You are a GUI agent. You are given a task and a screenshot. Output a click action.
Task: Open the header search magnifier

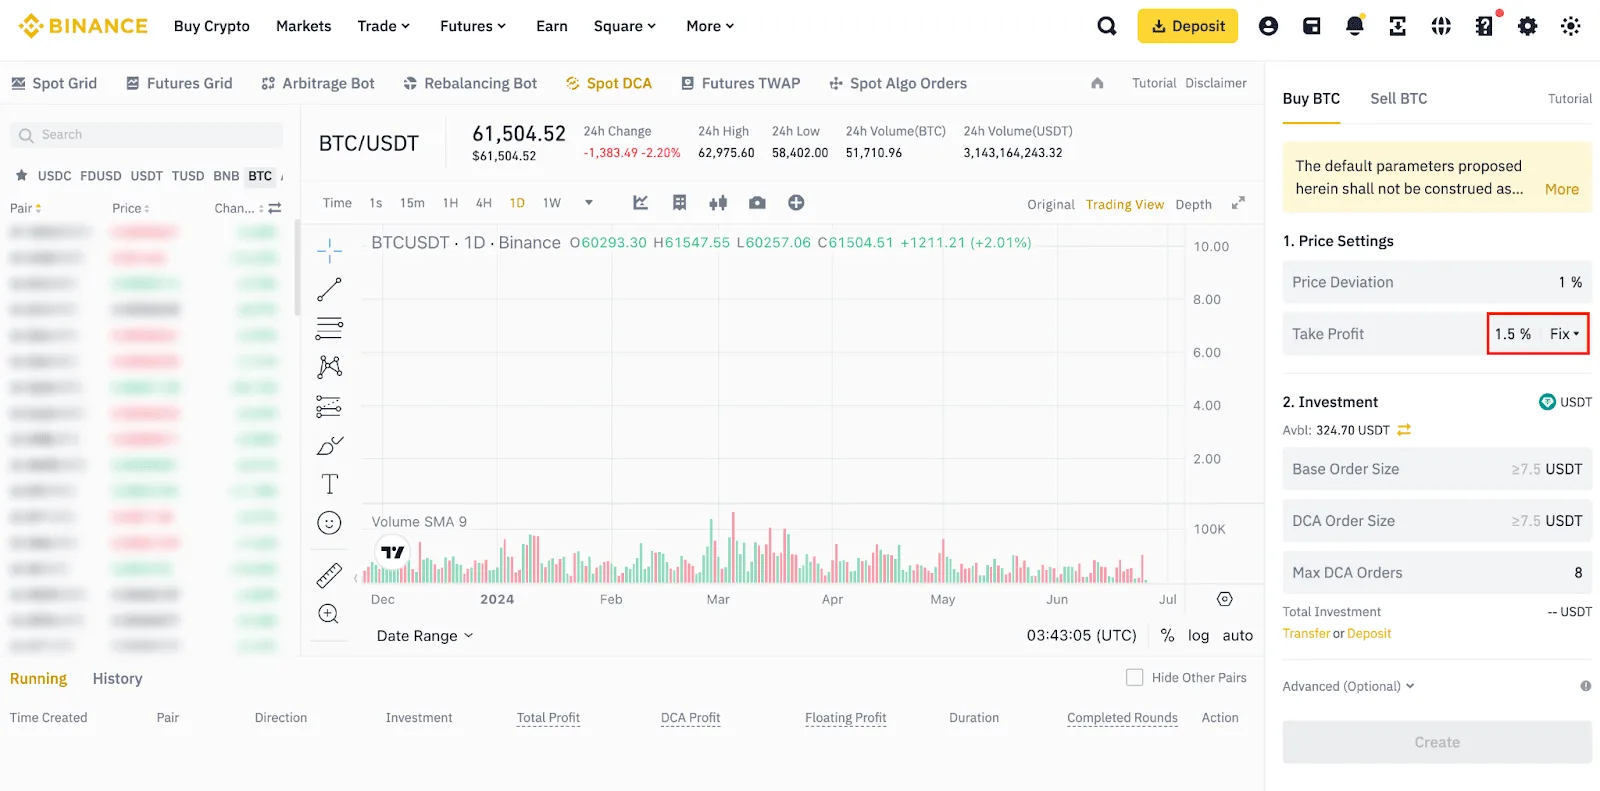click(x=1106, y=26)
